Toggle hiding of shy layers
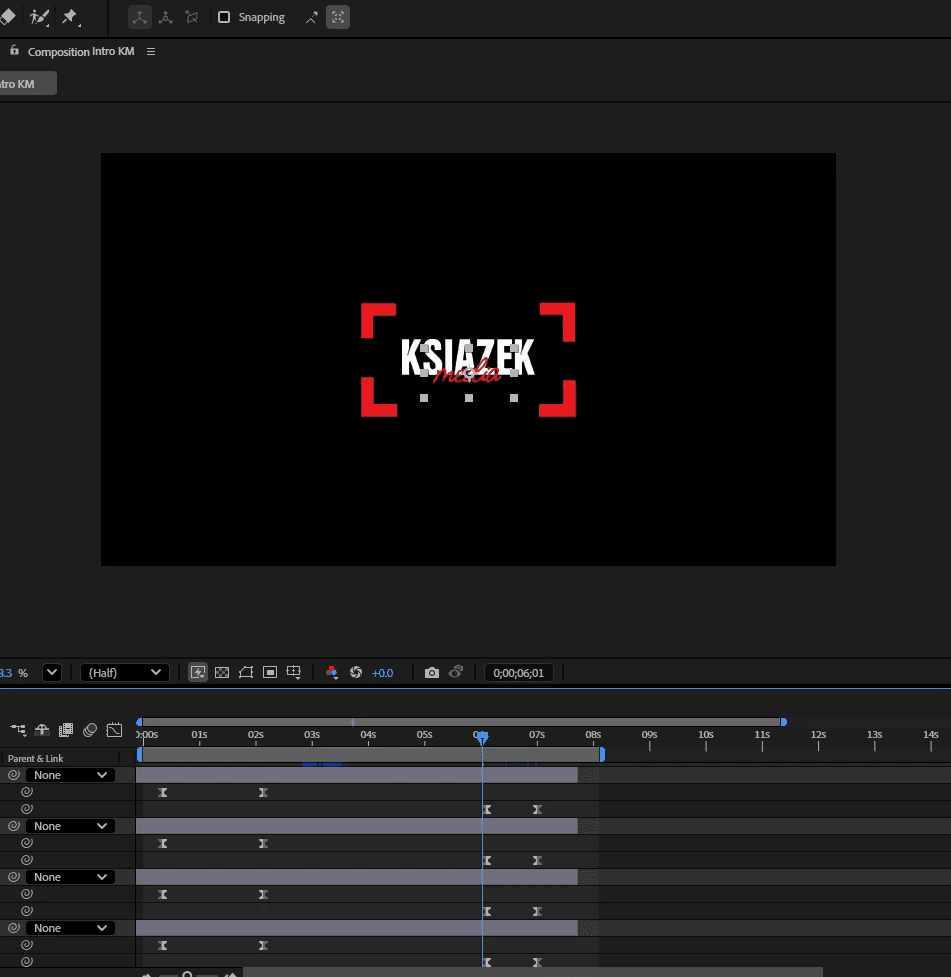The width and height of the screenshot is (951, 977). point(42,730)
